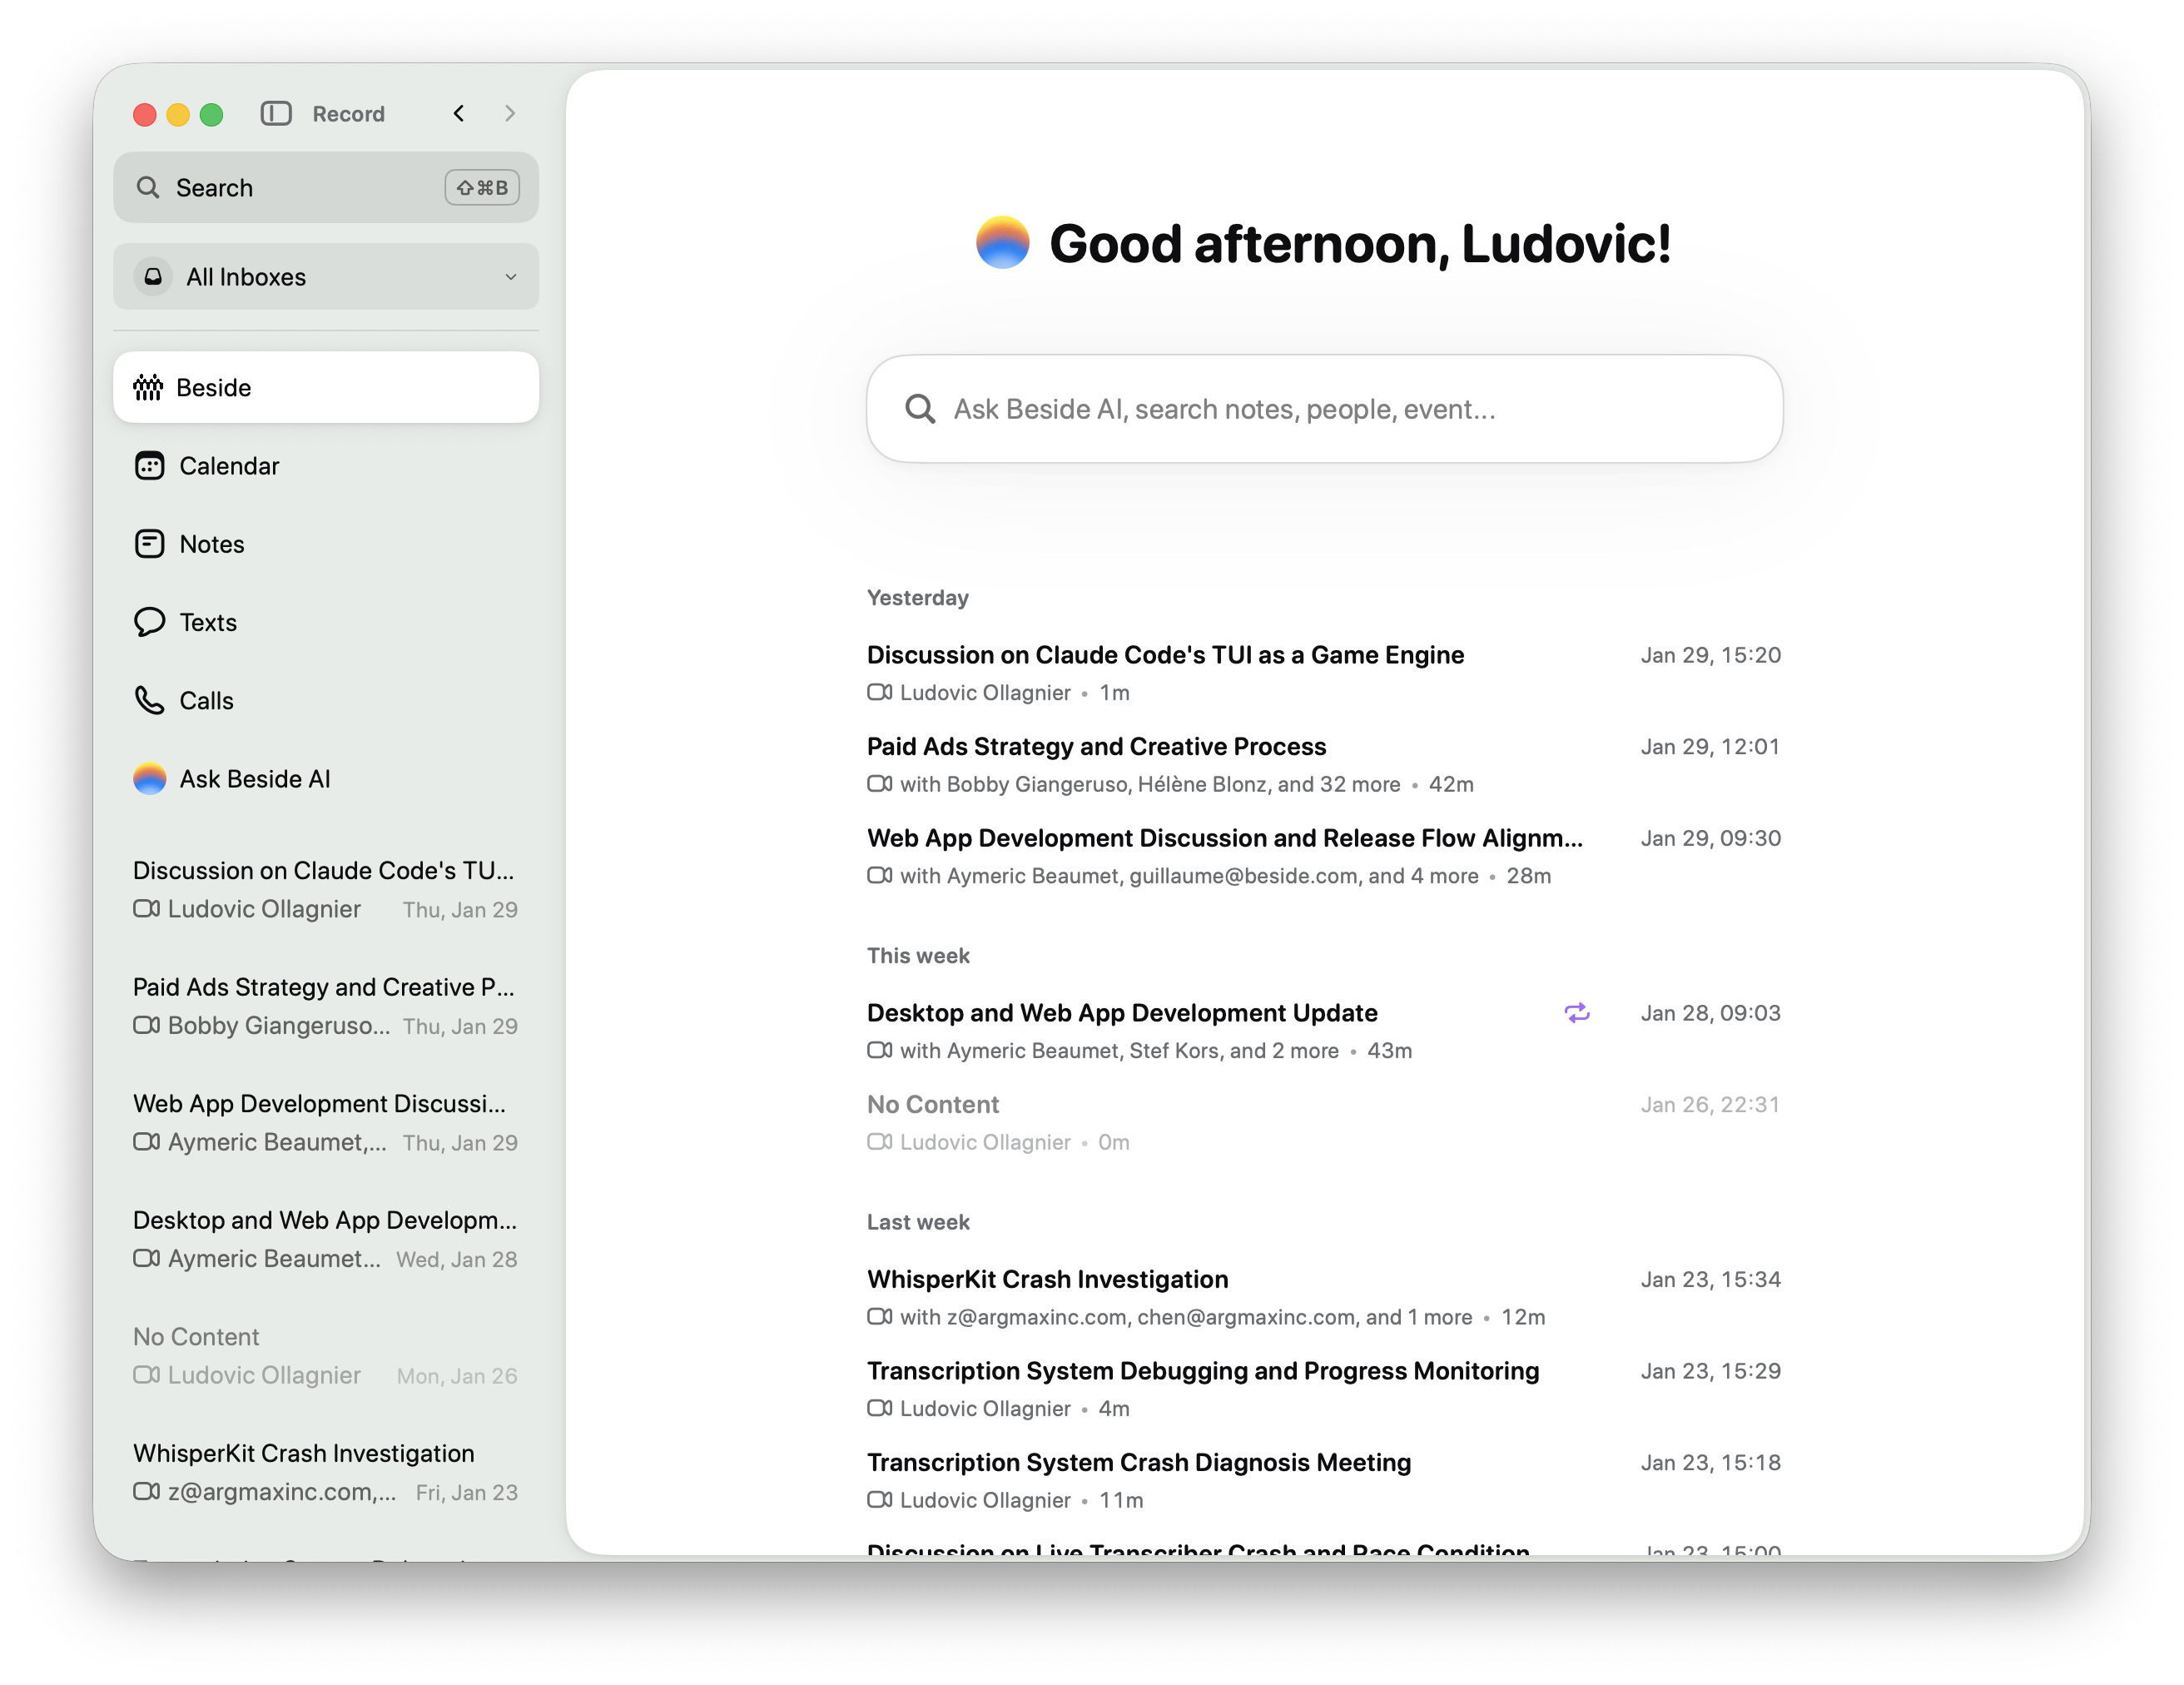Click the Notes icon in sidebar

tap(149, 543)
